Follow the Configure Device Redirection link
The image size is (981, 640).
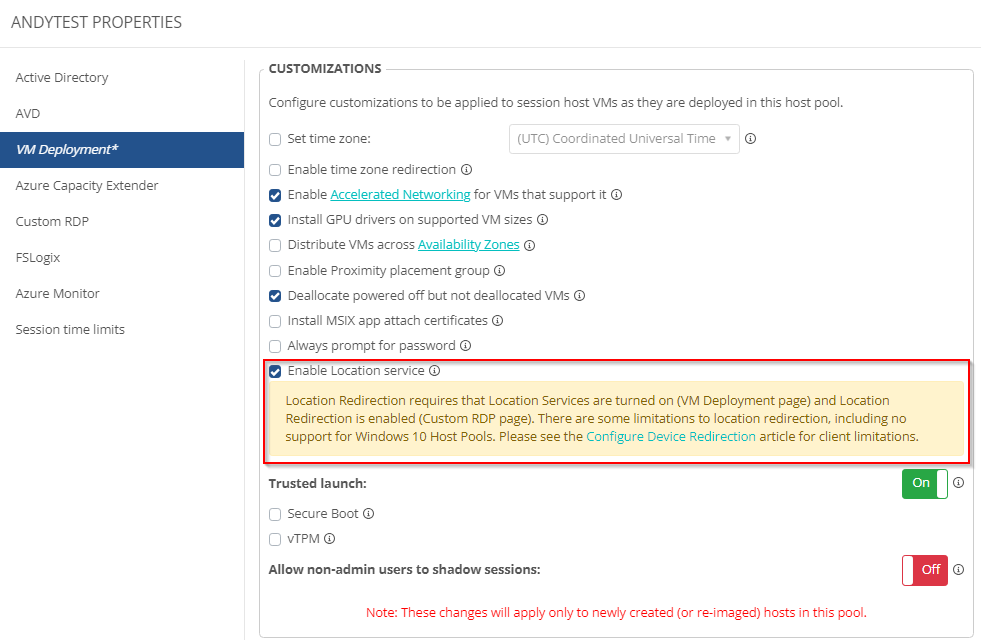670,437
